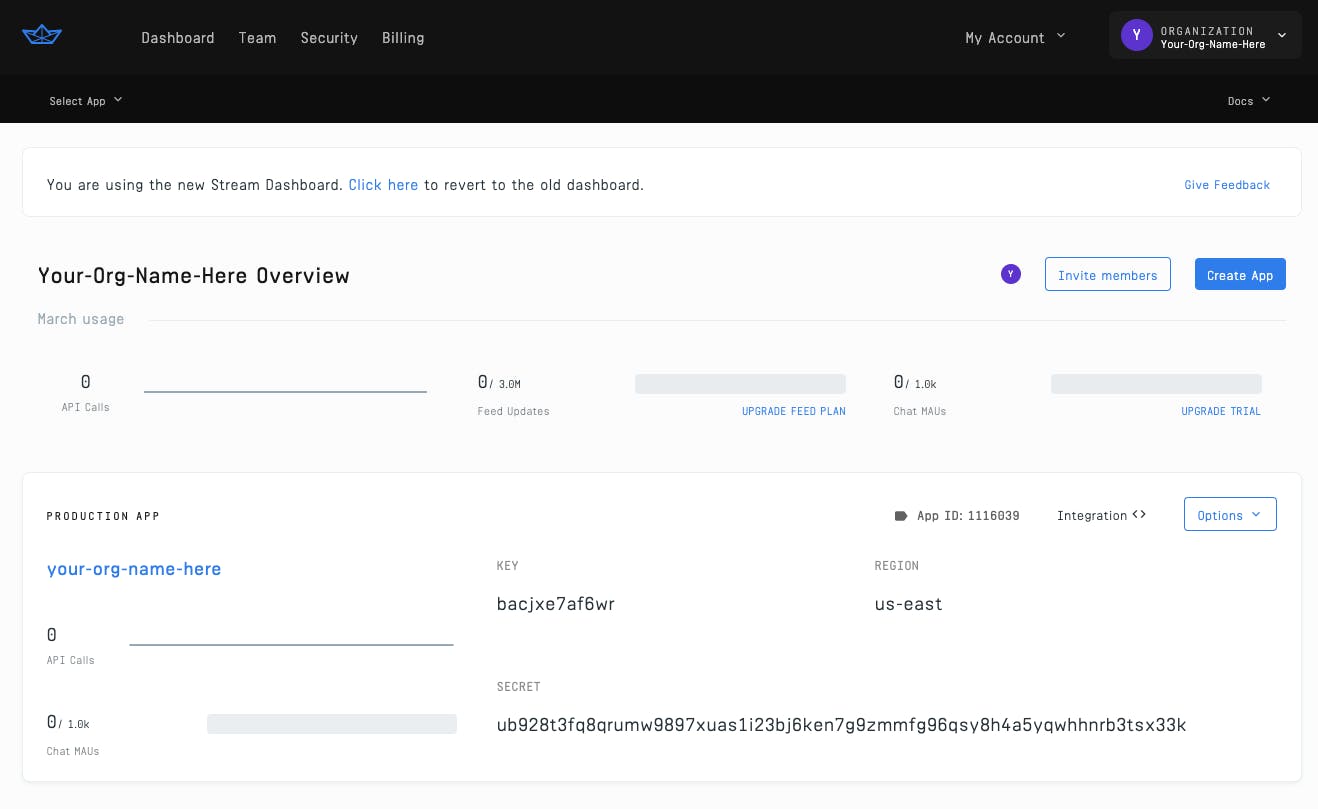This screenshot has height=809, width=1318.
Task: Click the purple Y organization avatar in header
Action: (1136, 36)
